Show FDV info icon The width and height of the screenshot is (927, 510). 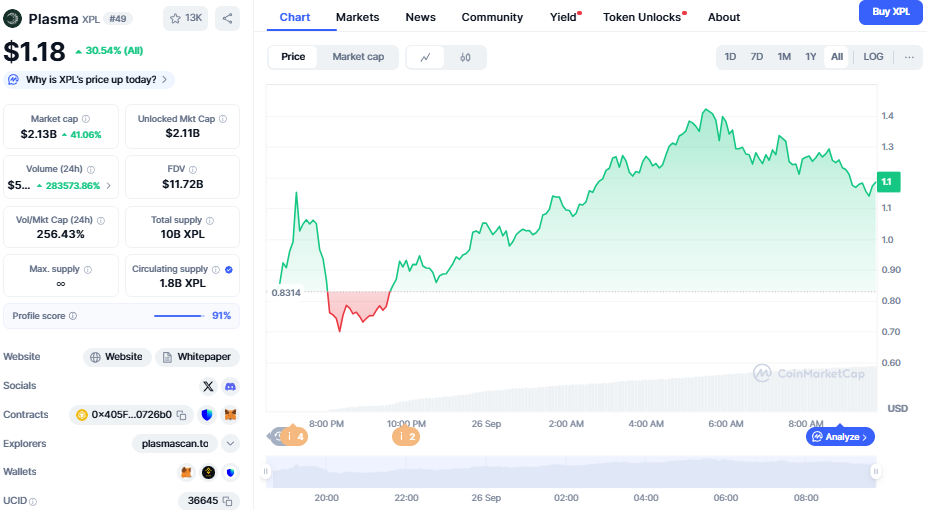(193, 170)
